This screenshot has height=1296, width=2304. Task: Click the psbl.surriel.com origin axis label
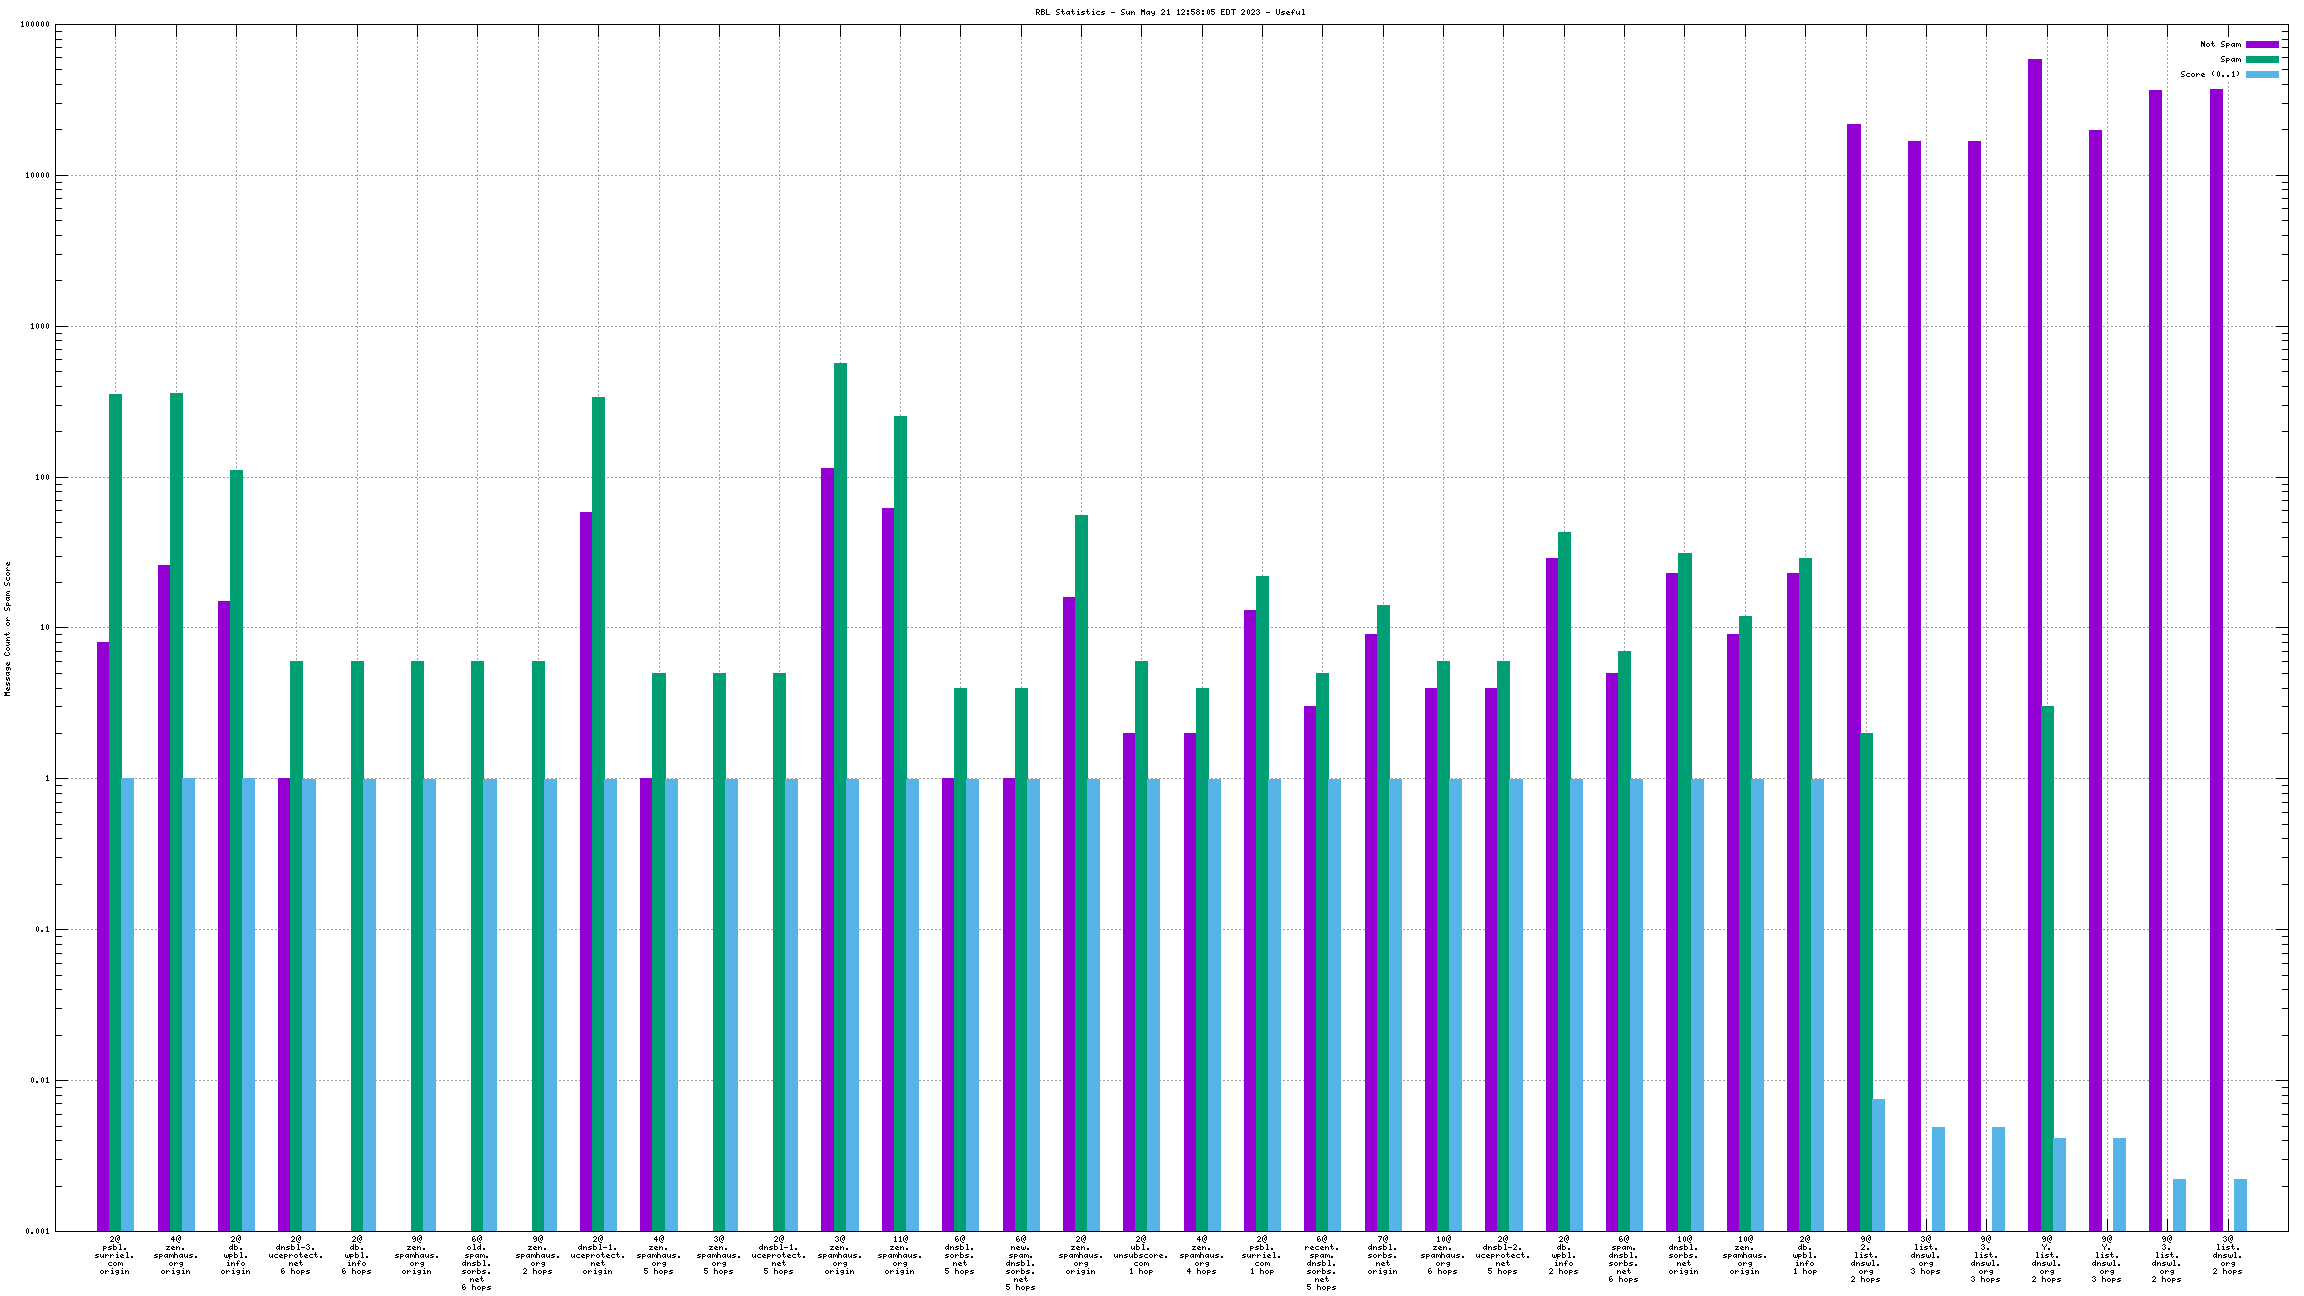115,1255
